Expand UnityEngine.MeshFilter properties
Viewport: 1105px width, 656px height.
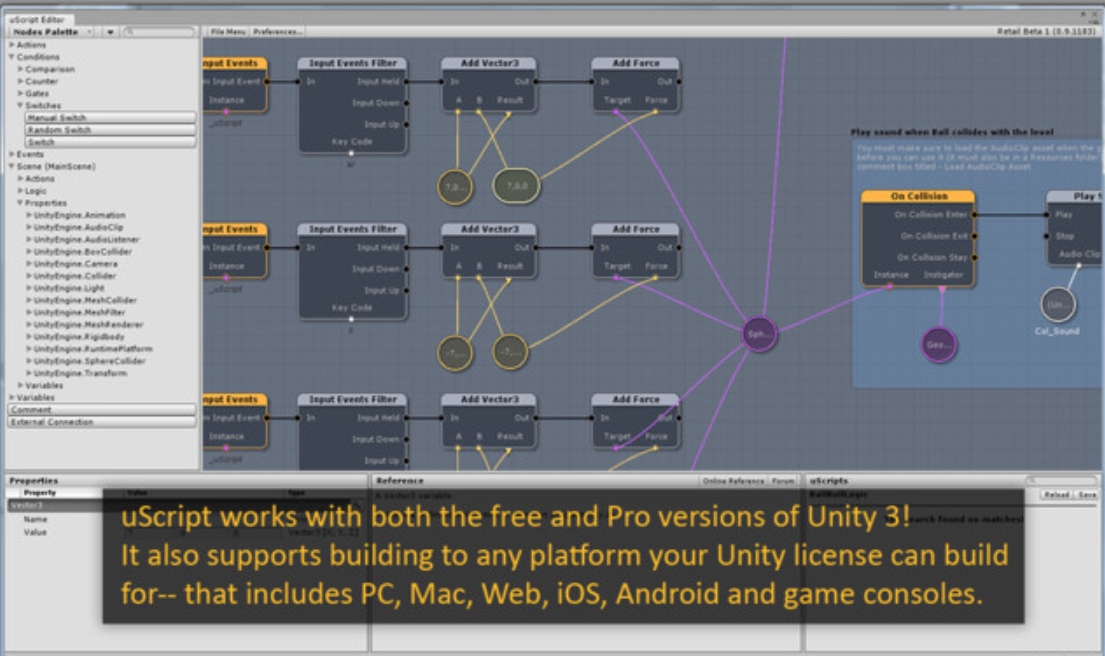29,312
